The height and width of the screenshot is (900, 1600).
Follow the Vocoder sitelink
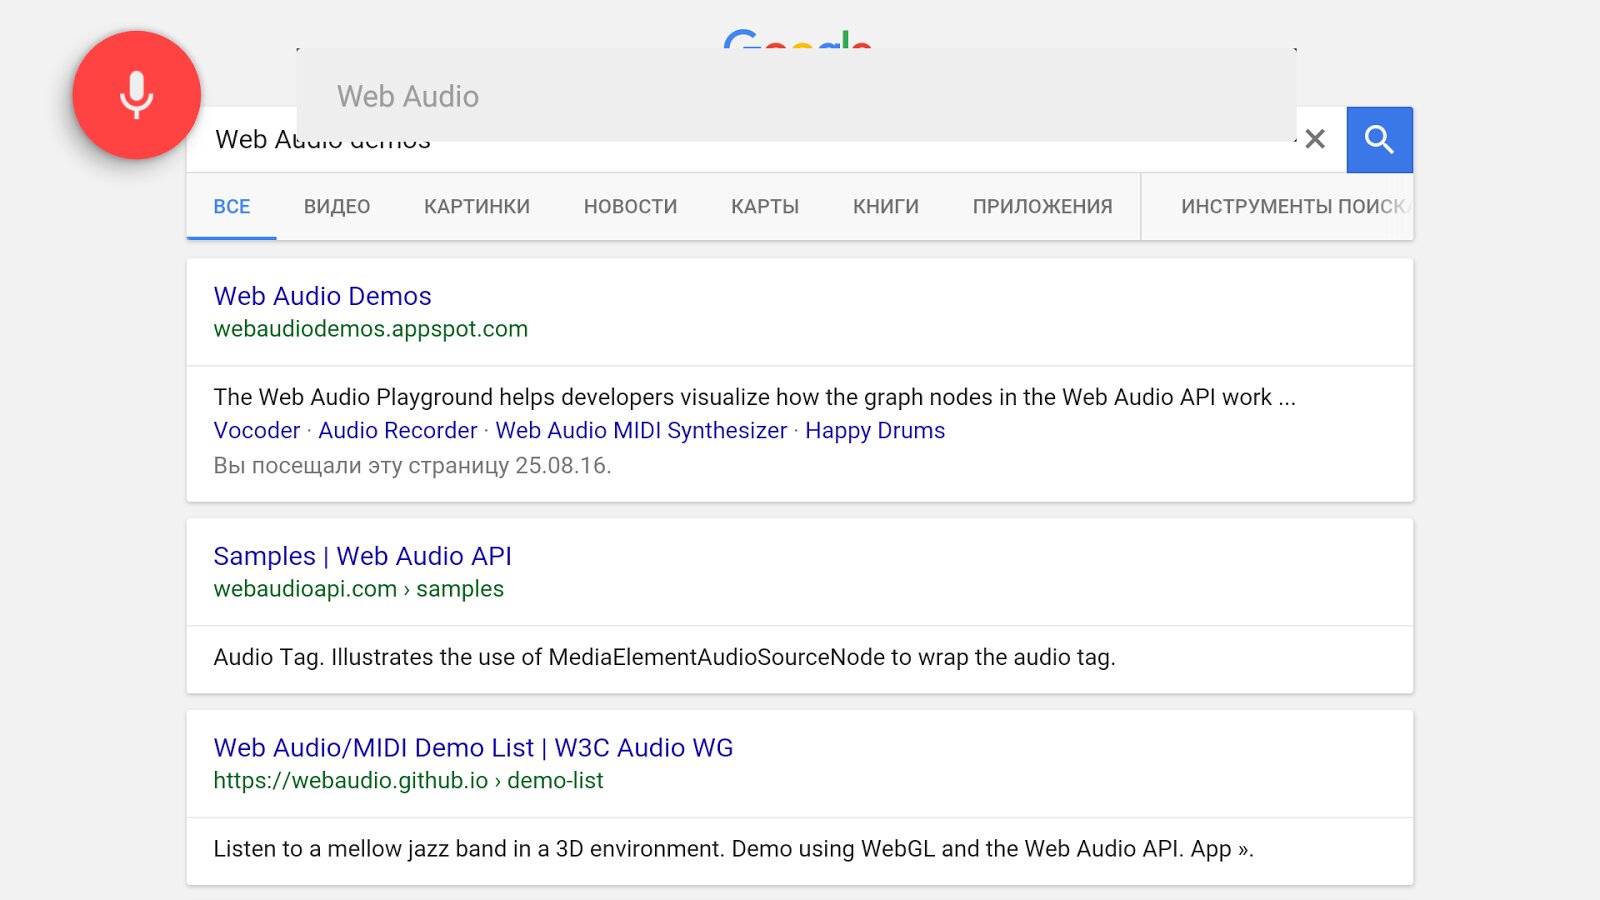point(256,431)
